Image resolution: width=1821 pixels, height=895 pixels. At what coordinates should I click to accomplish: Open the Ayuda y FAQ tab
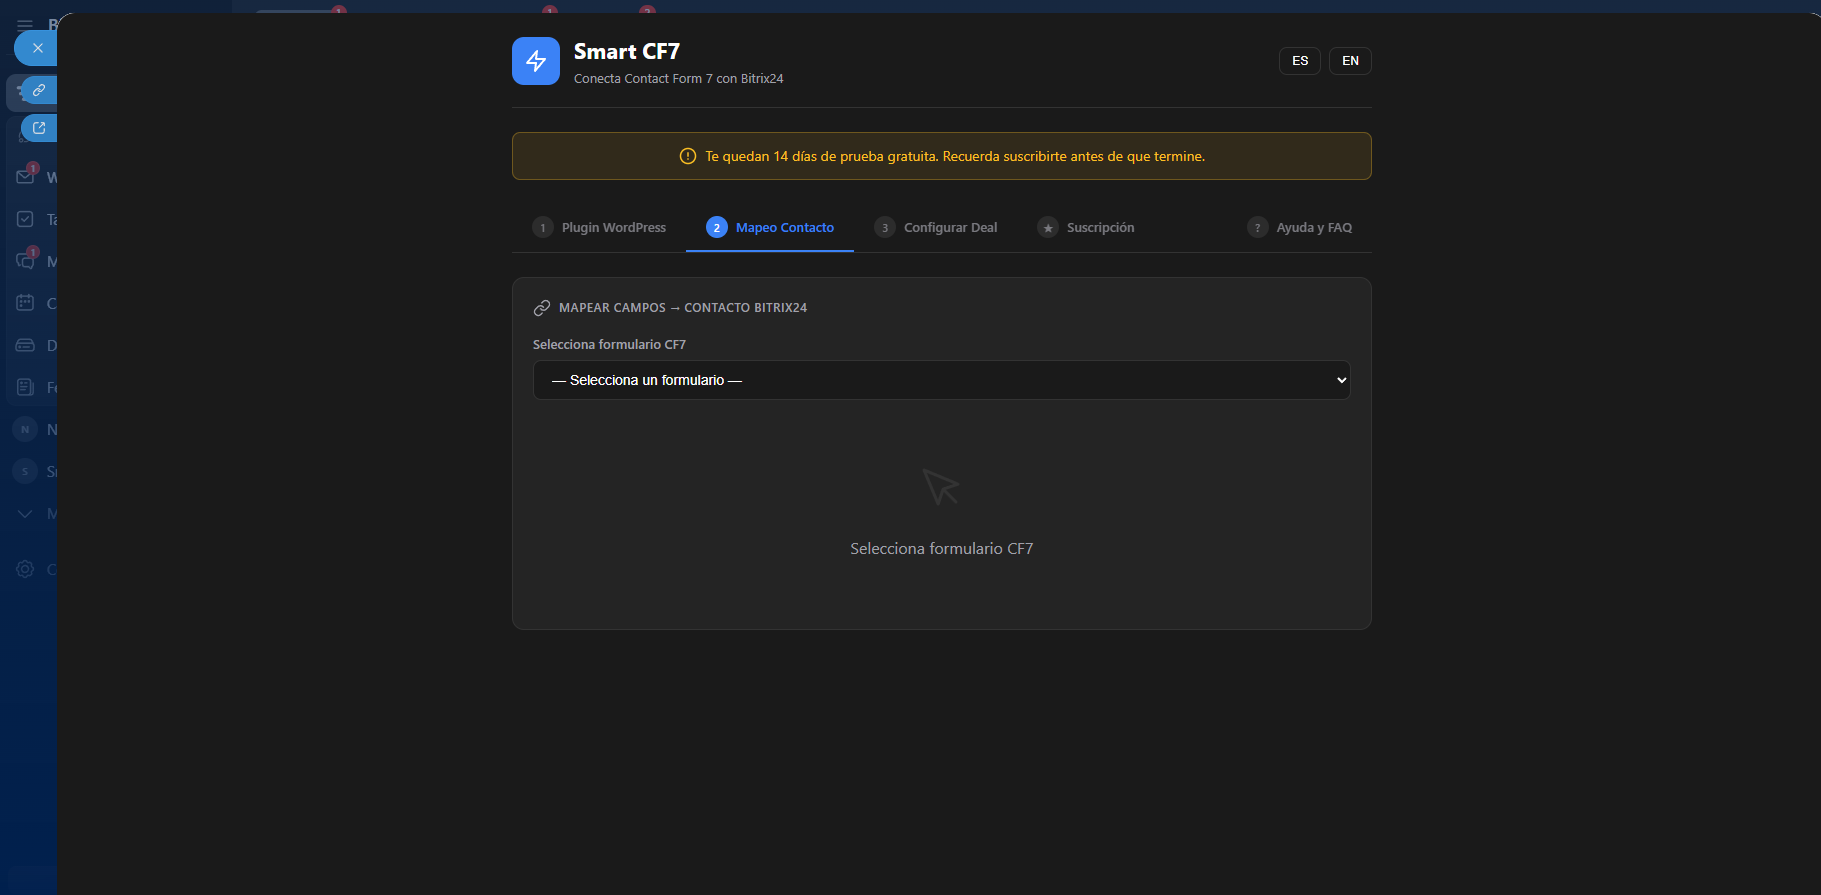[x=1300, y=228]
